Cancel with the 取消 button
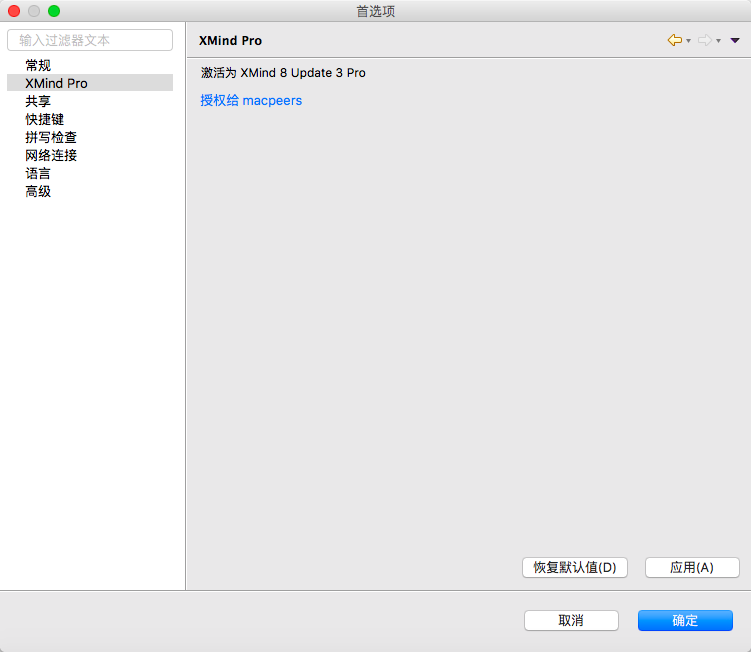 (571, 621)
